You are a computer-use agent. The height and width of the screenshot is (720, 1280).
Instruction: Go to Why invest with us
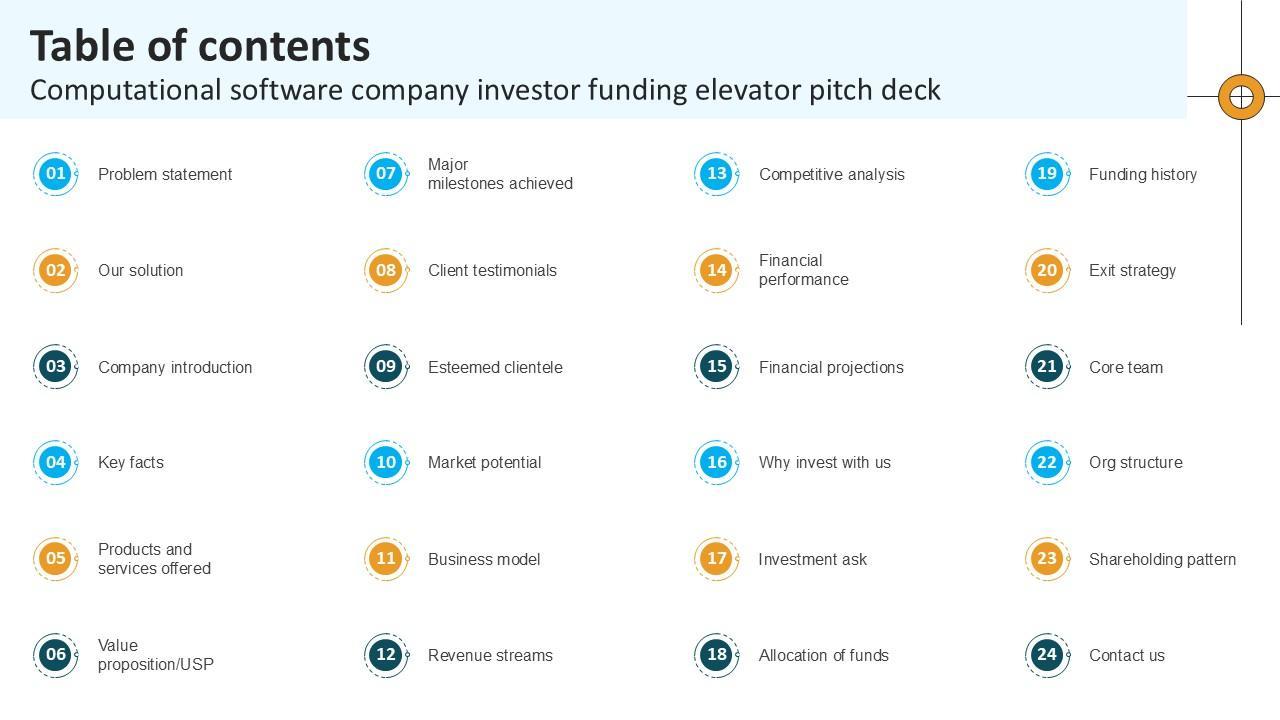824,462
